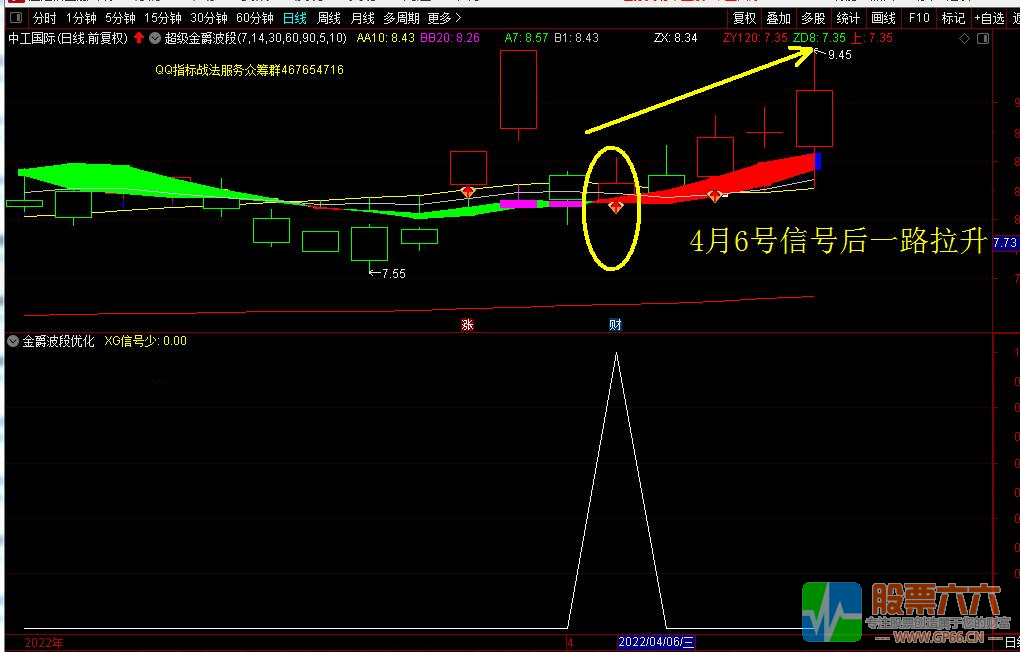The width and height of the screenshot is (1020, 652).
Task: Expand the 金爵波段优化 indicator dropdown
Action: coord(12,341)
